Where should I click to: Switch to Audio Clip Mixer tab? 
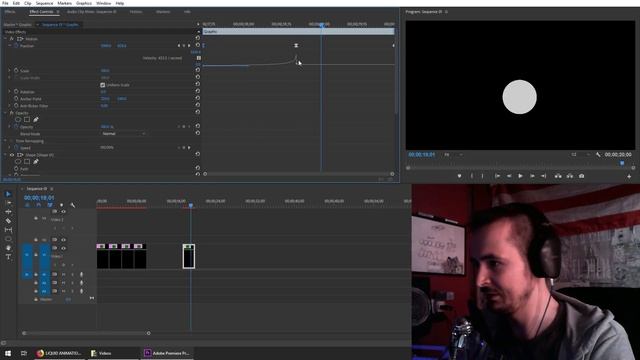(91, 12)
